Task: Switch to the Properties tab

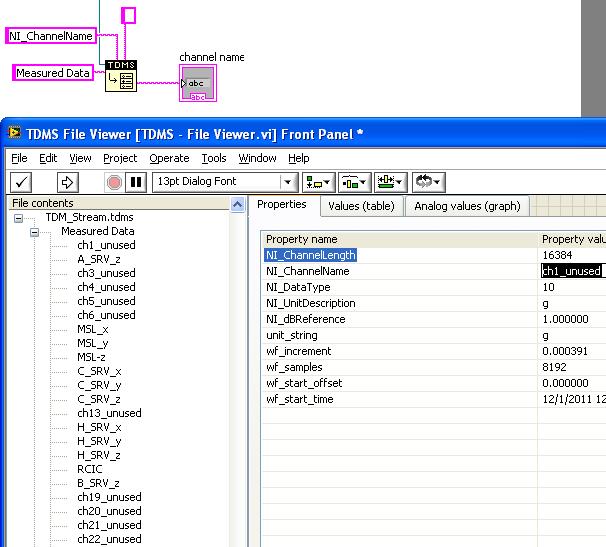Action: pos(282,204)
